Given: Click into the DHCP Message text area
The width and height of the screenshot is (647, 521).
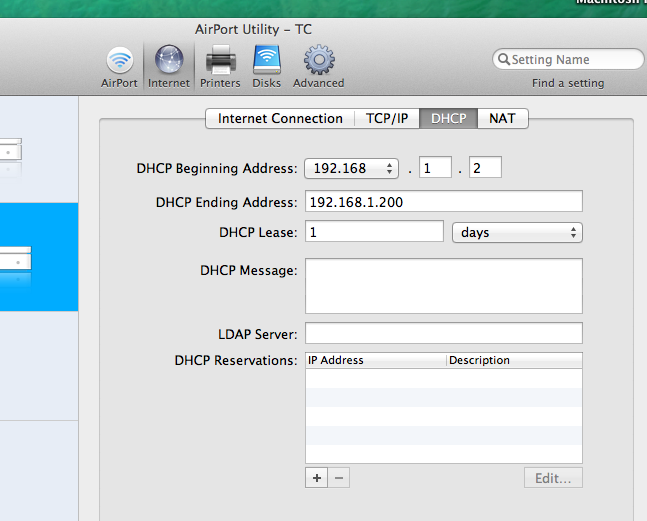Looking at the screenshot, I should point(444,286).
